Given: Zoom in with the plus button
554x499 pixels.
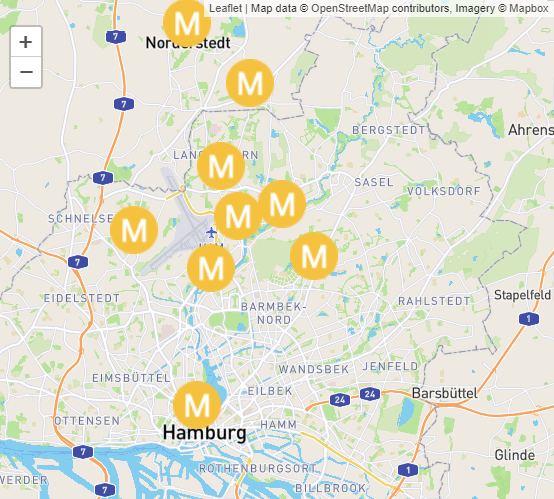Looking at the screenshot, I should [26, 42].
